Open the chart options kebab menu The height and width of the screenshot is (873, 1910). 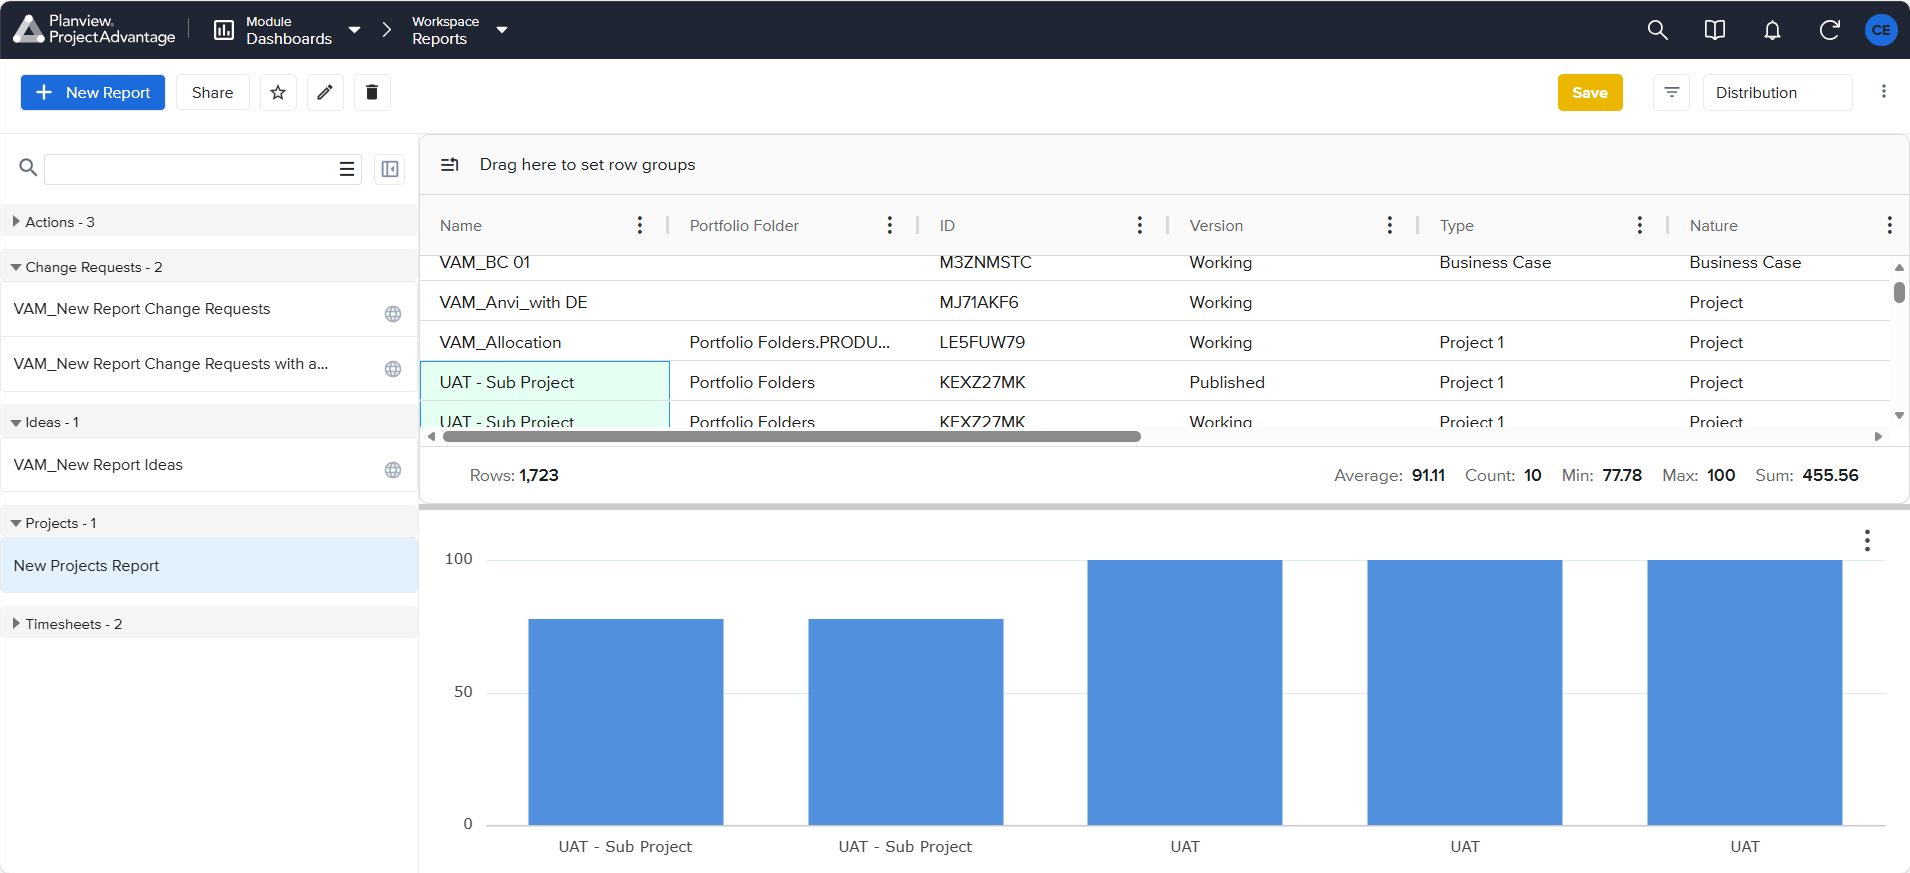[1866, 541]
